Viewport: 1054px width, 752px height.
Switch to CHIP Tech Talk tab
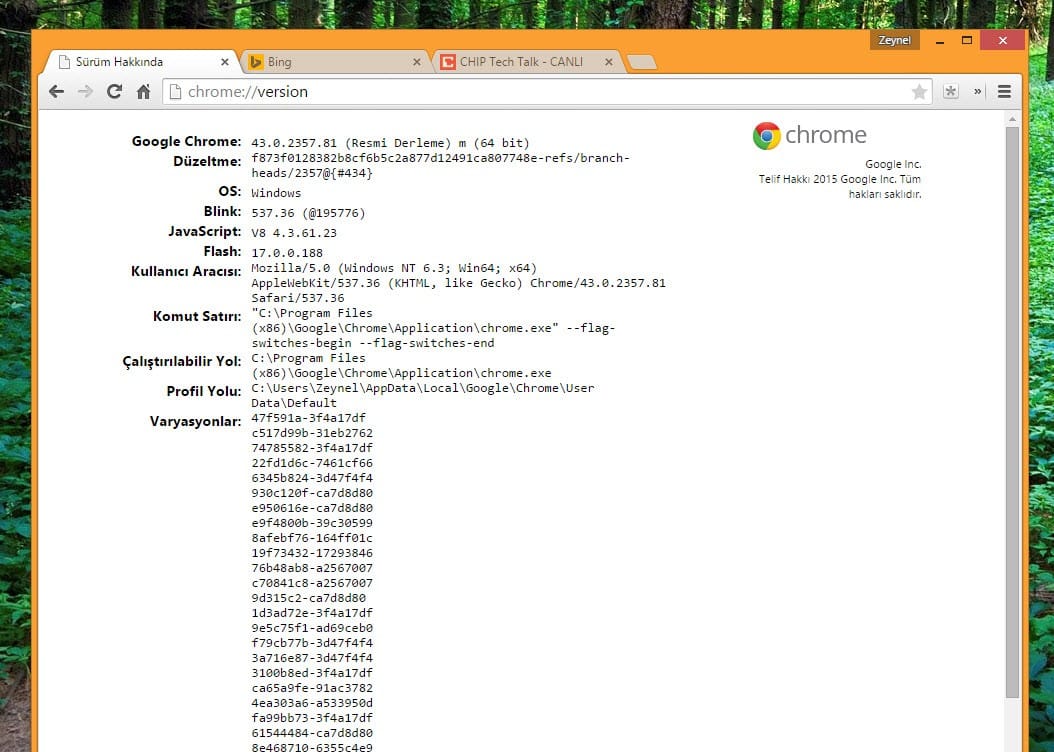[528, 62]
